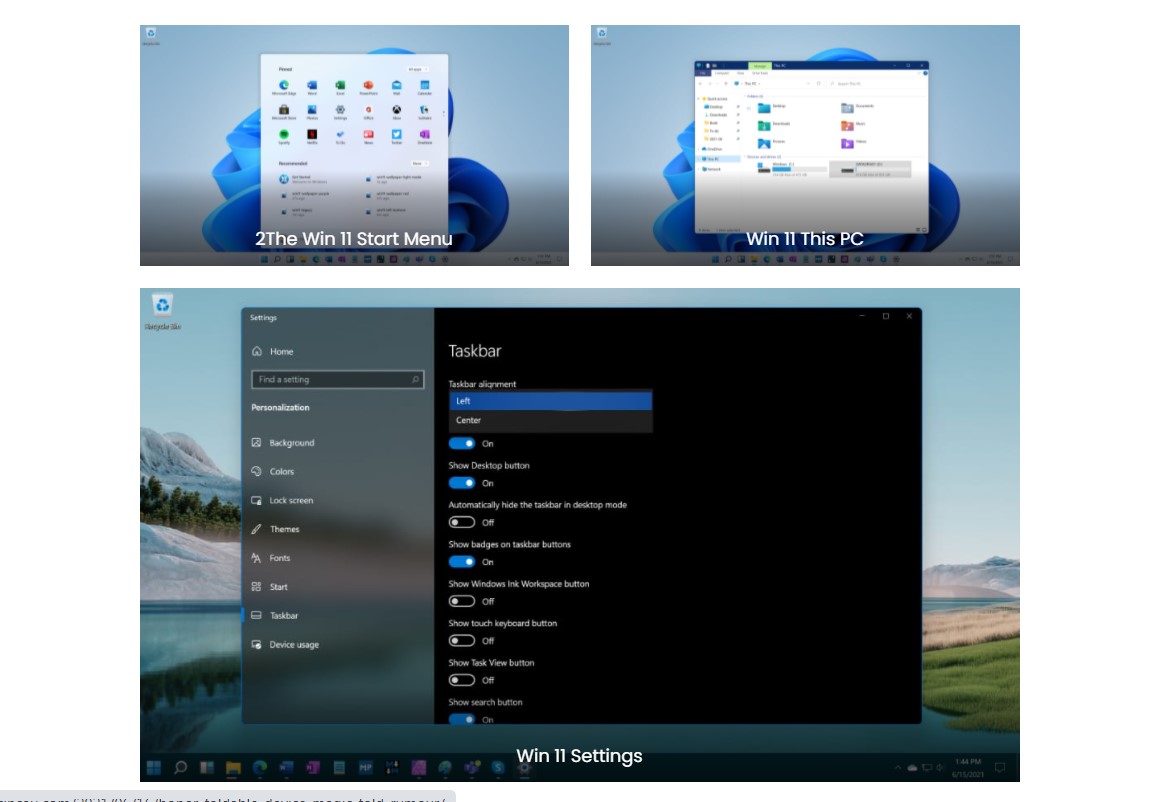This screenshot has height=802, width=1164.
Task: Open the notification center icon in system tray
Action: (999, 768)
